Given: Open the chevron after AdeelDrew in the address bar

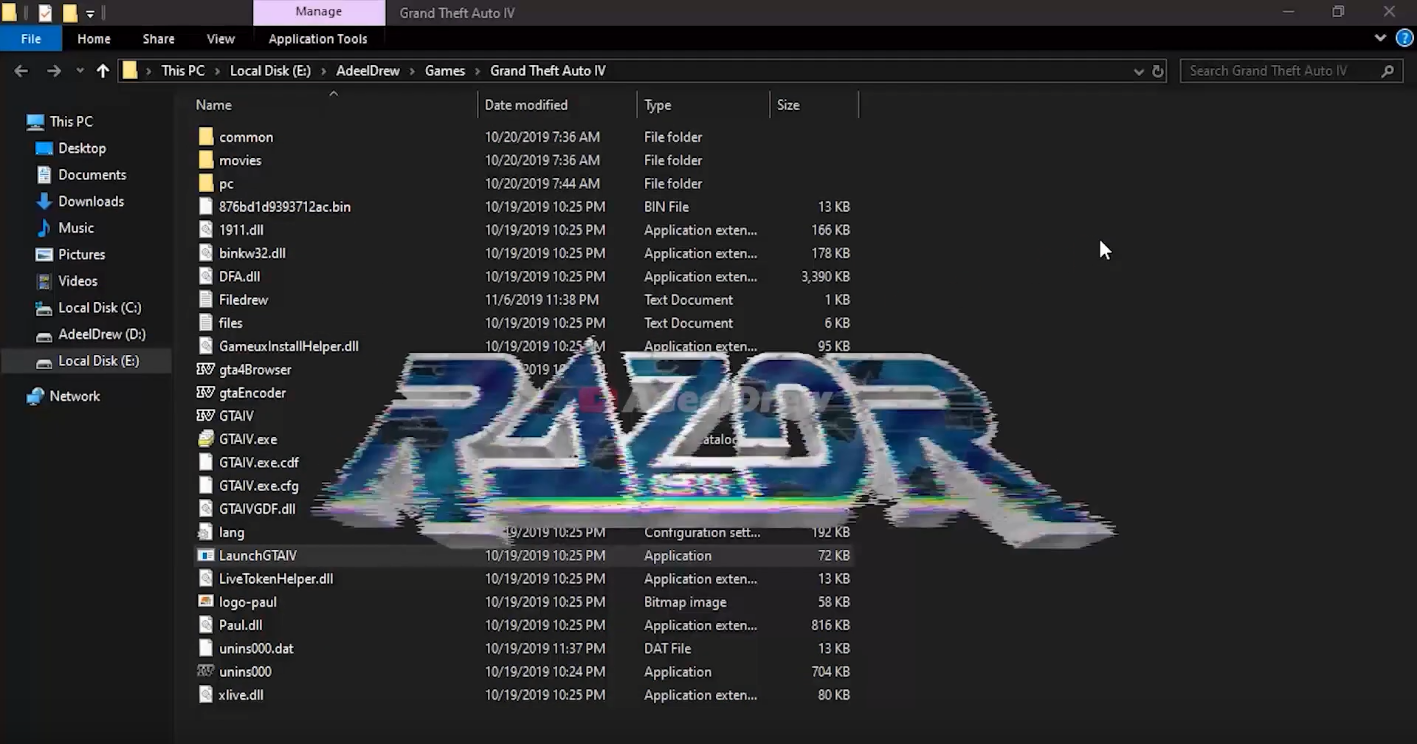Looking at the screenshot, I should coord(412,71).
